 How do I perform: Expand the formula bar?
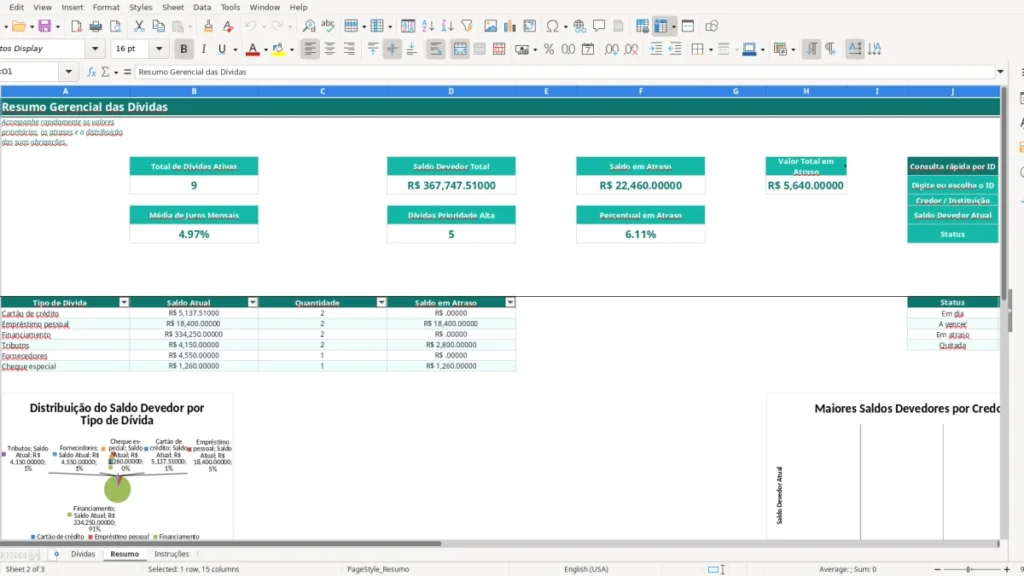(1000, 72)
